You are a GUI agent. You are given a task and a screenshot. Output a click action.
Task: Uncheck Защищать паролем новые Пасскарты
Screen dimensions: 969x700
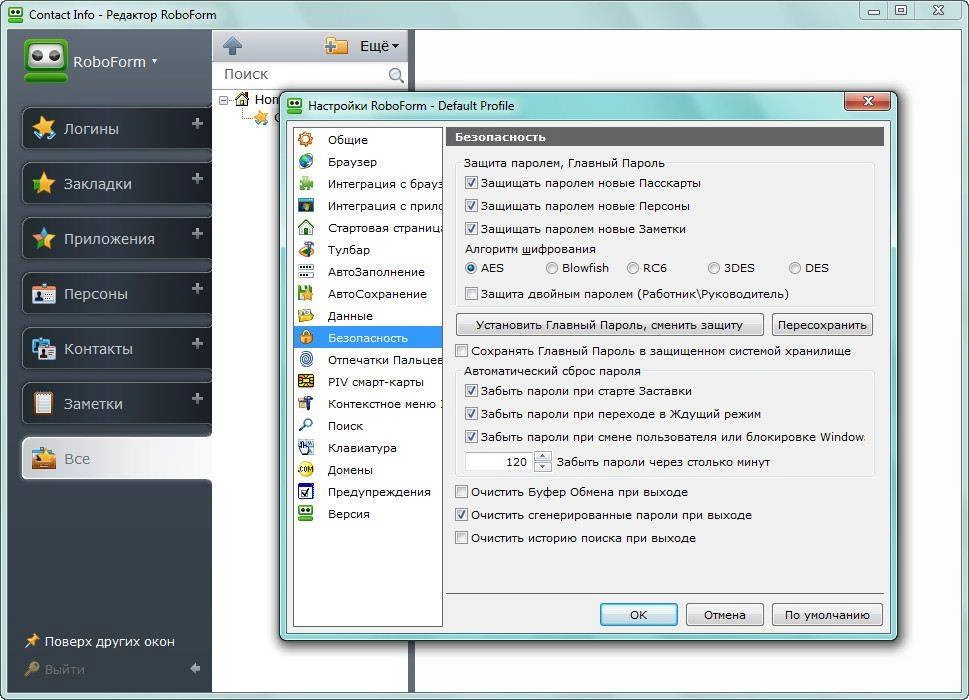(471, 183)
